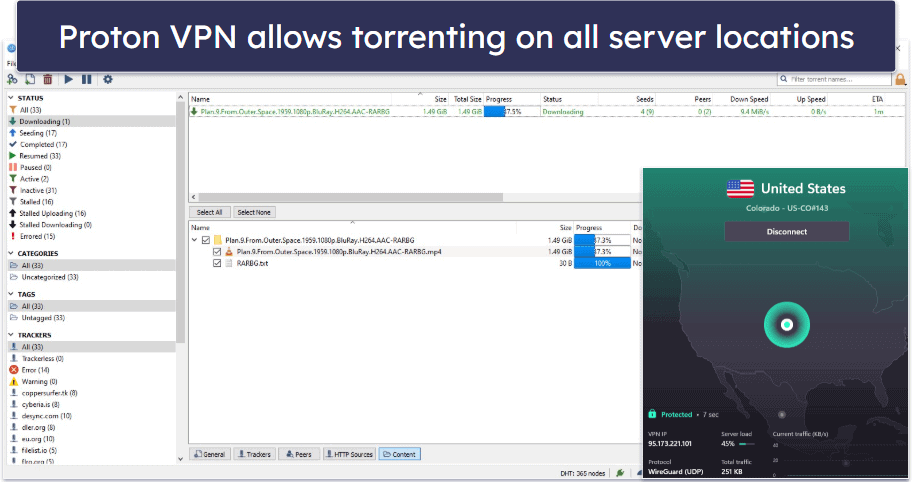
Task: Click the green connection marker on VPN map
Action: point(786,324)
